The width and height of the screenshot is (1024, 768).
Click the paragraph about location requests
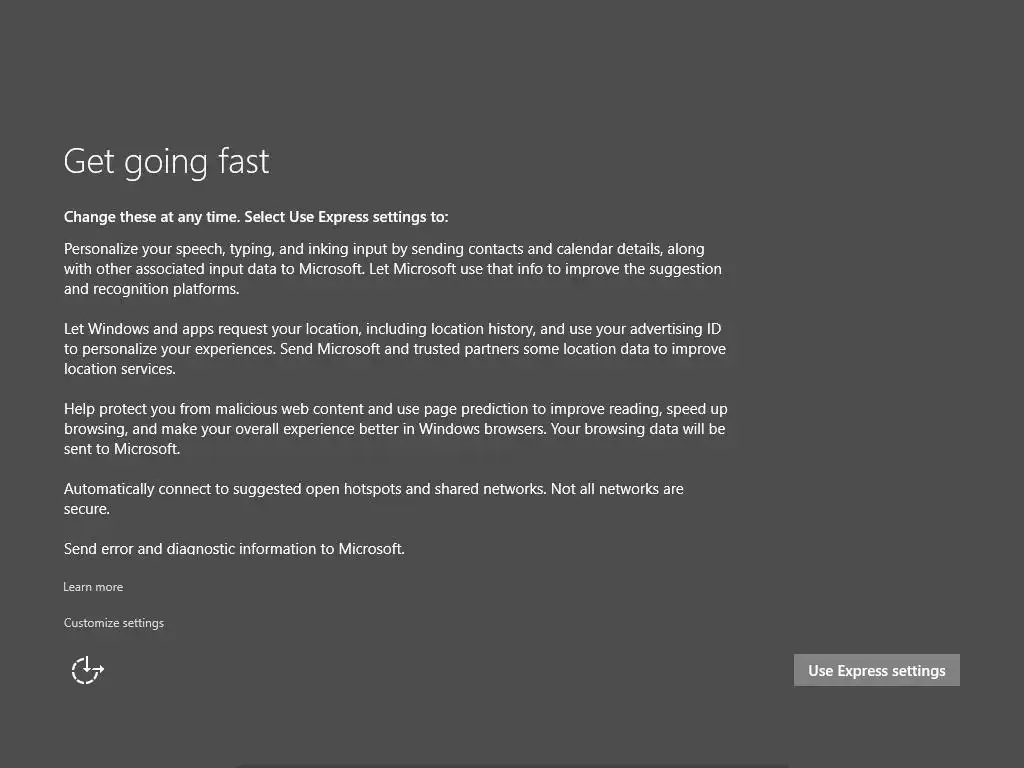click(x=394, y=349)
